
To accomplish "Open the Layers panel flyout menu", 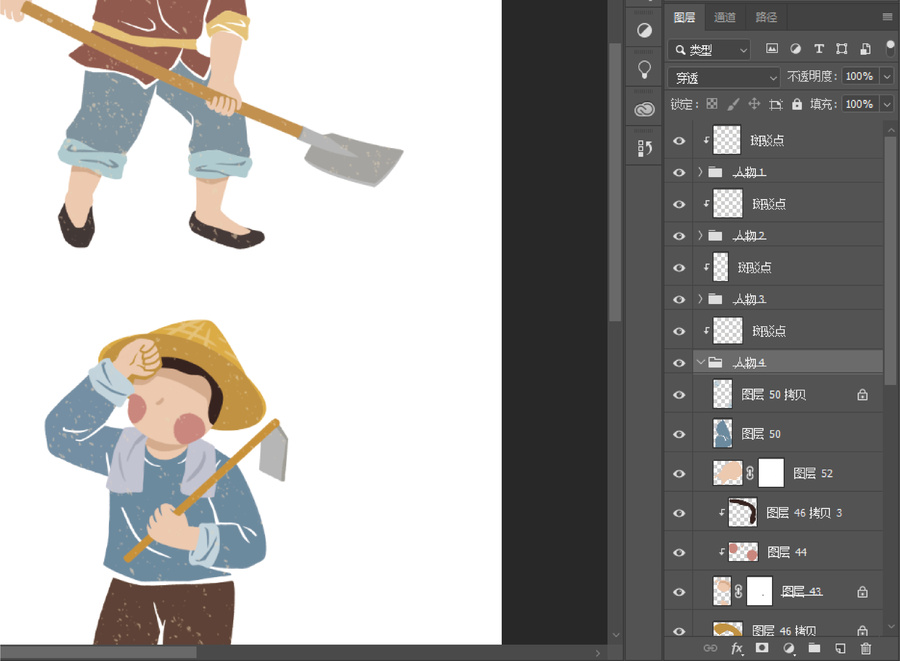I will click(887, 17).
